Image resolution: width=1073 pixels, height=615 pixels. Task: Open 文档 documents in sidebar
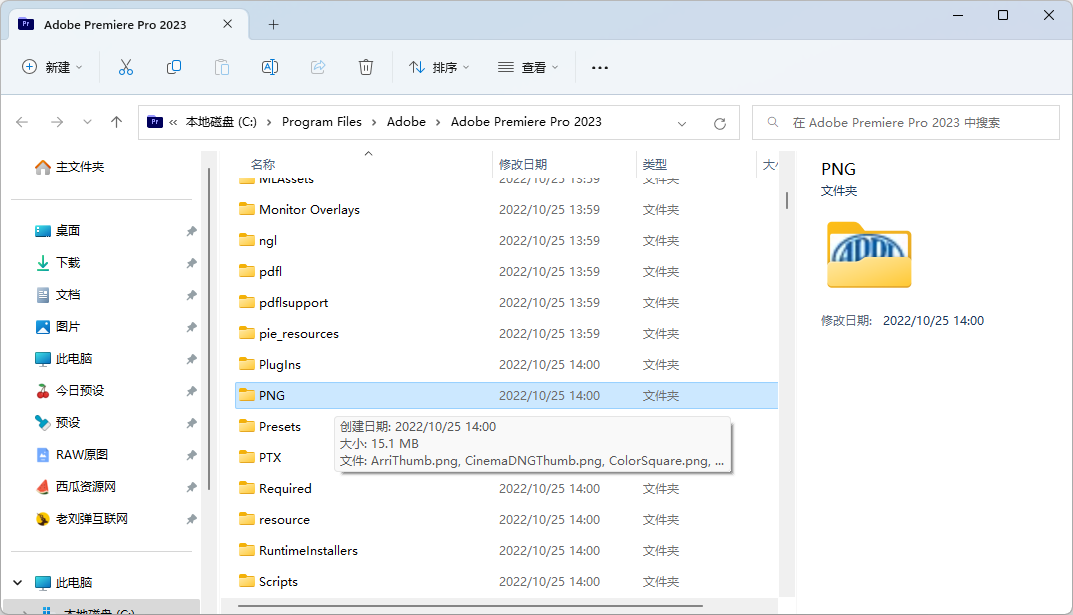click(x=57, y=295)
